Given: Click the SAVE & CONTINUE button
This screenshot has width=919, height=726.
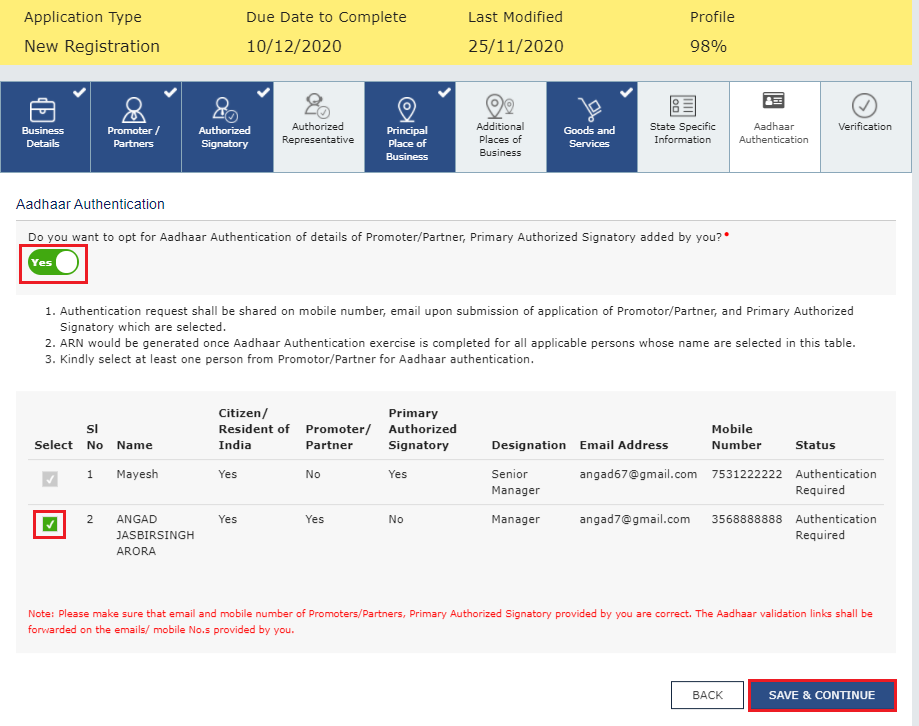Looking at the screenshot, I should 821,694.
